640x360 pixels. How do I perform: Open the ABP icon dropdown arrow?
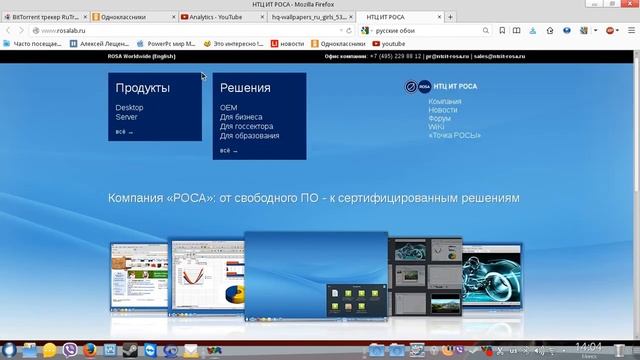[x=617, y=31]
